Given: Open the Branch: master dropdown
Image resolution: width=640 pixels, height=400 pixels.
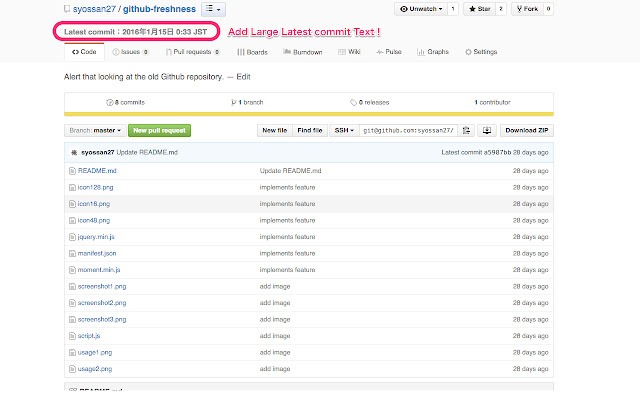Looking at the screenshot, I should (x=95, y=131).
